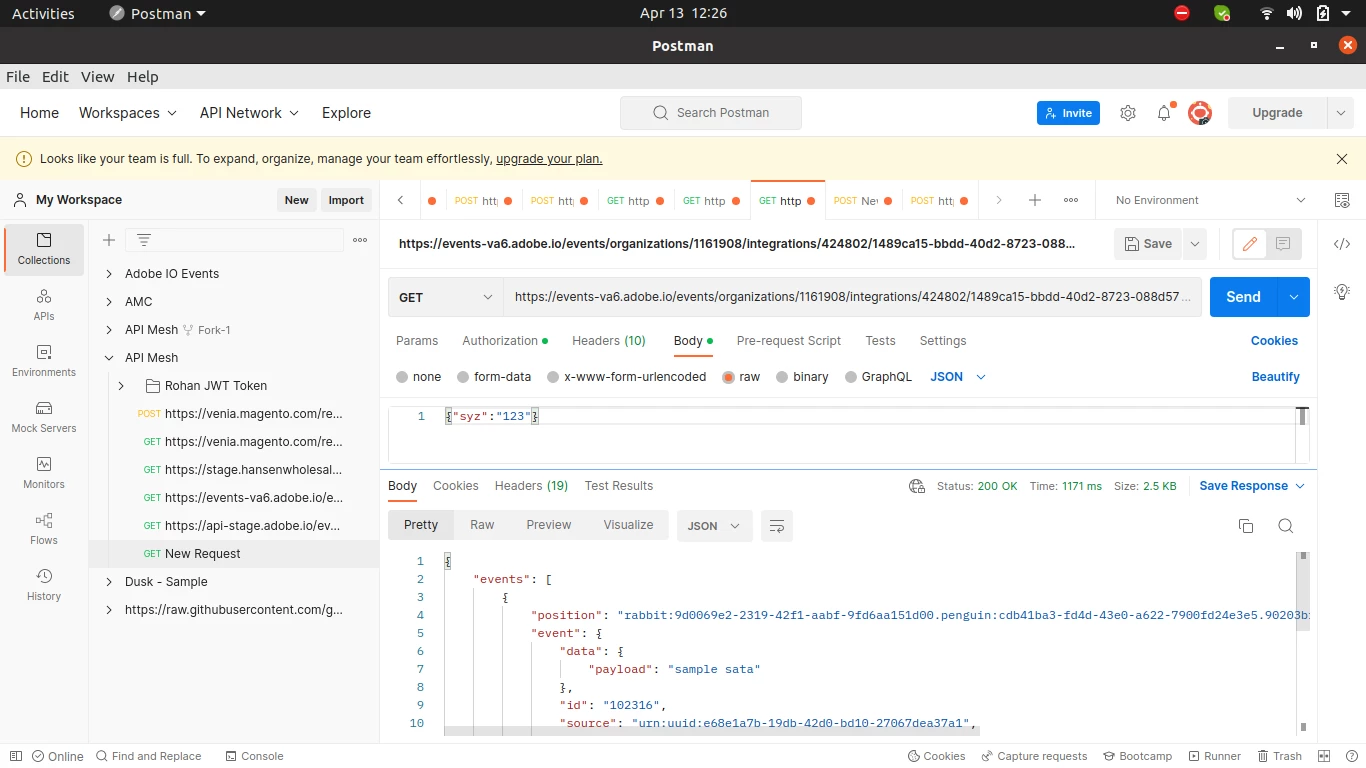Select x-www-form-urlencoded body type
The height and width of the screenshot is (768, 1366).
(553, 377)
